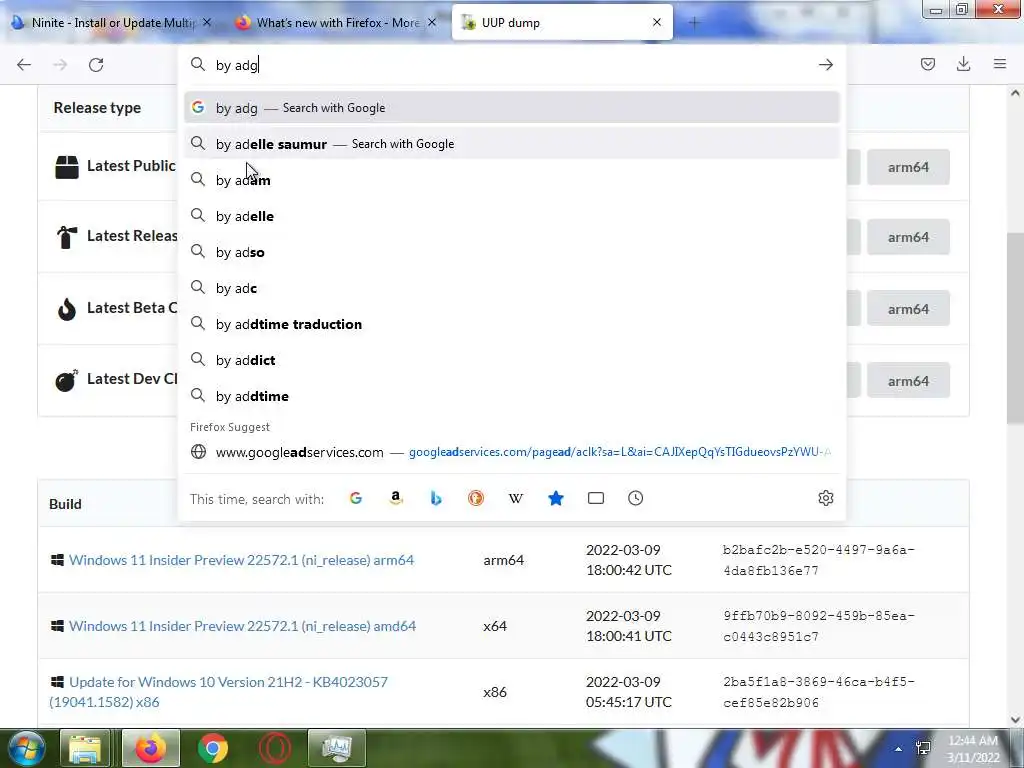Open the Firefox hamburger menu
Viewport: 1024px width, 768px height.
tap(1000, 64)
